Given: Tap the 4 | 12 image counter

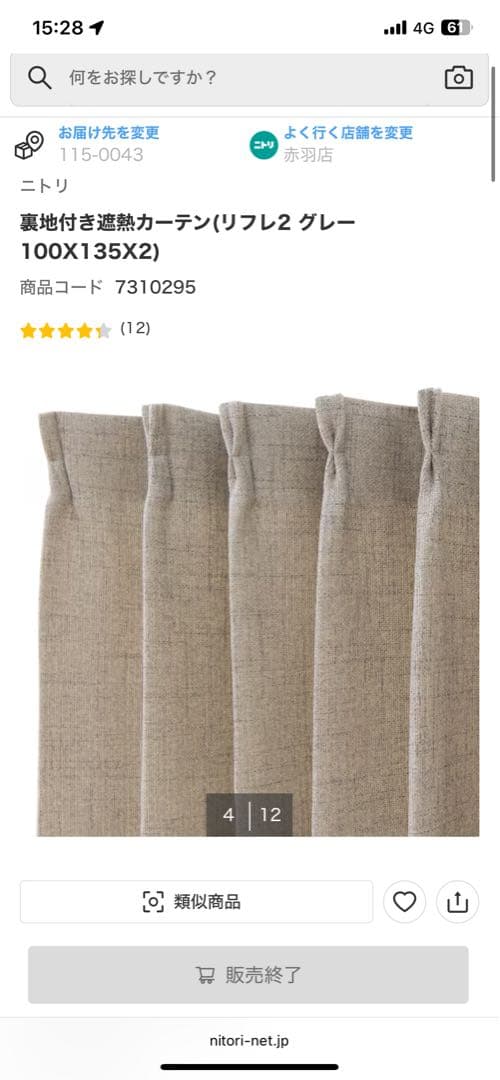Looking at the screenshot, I should [249, 815].
